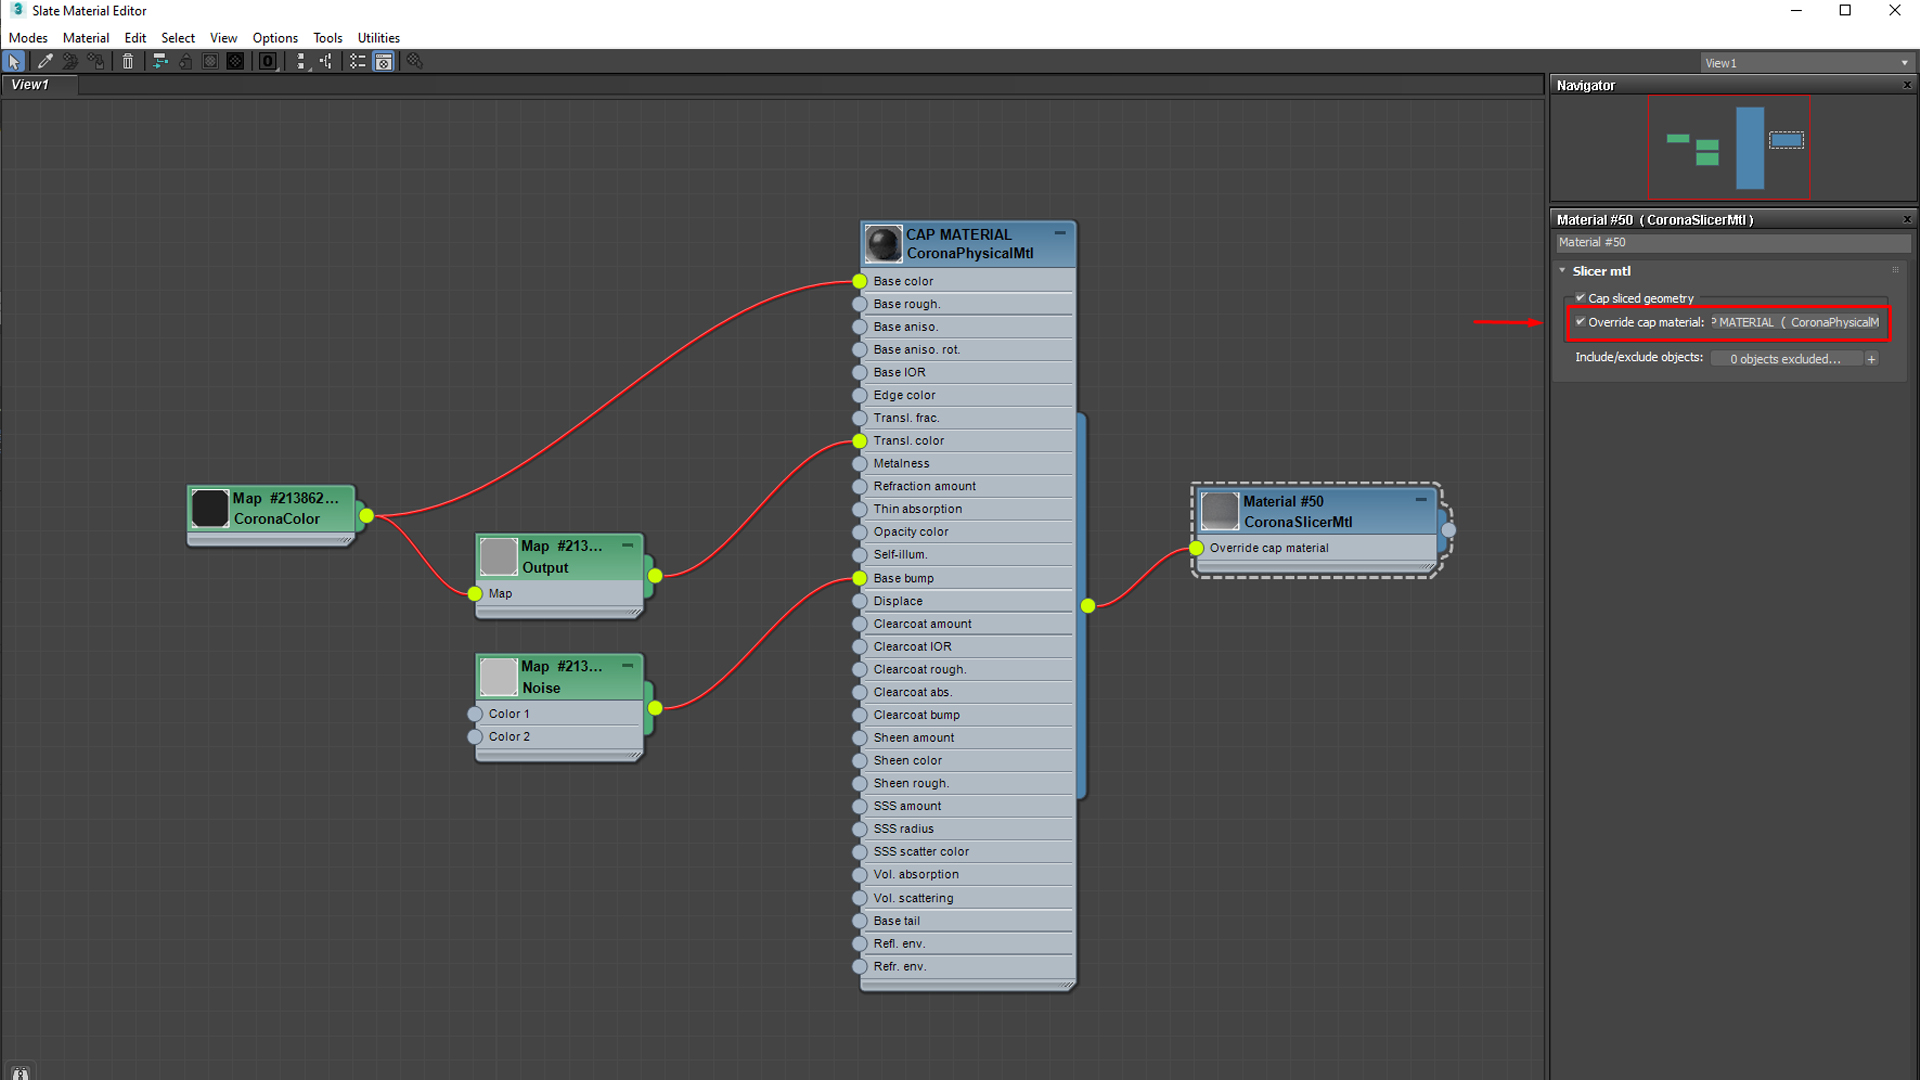Click the CAP MATERIAL sphere preview thumbnail
The height and width of the screenshot is (1080, 1920).
(x=883, y=244)
